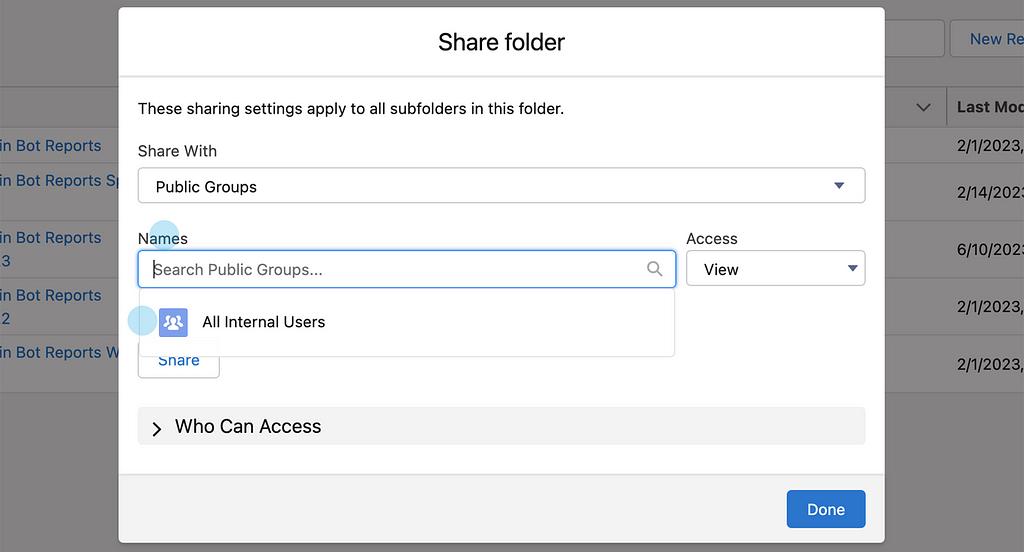This screenshot has width=1024, height=552.
Task: Open the Access dropdown set to View
Action: tap(775, 269)
